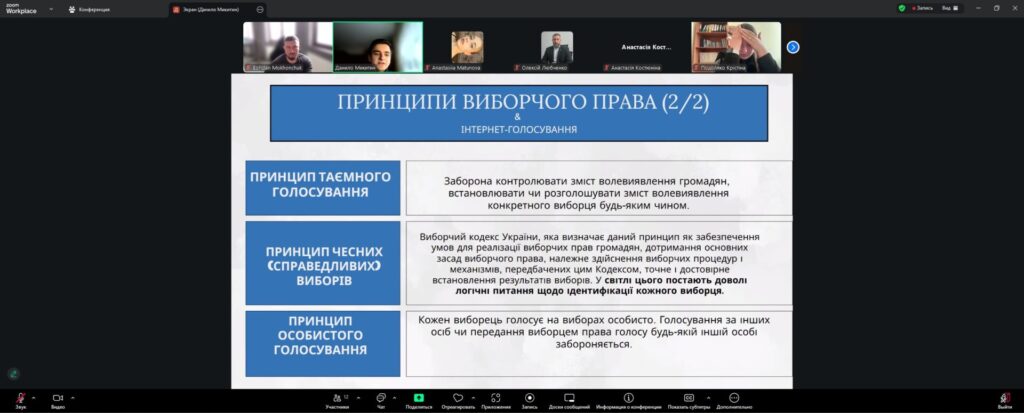Viewport: 1024px width, 413px height.
Task: Open the Чат chat panel
Action: tap(381, 398)
